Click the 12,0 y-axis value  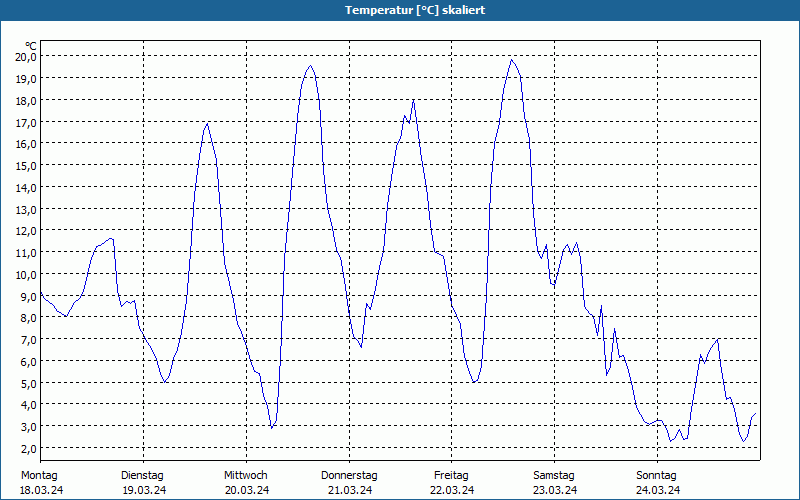pyautogui.click(x=26, y=231)
